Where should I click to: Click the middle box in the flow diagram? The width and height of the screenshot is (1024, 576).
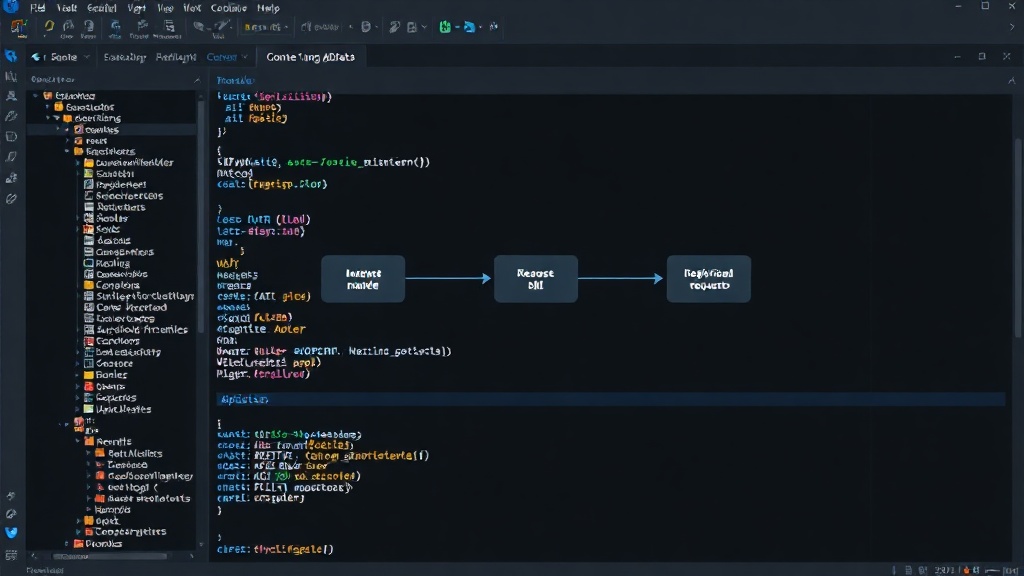(x=536, y=279)
